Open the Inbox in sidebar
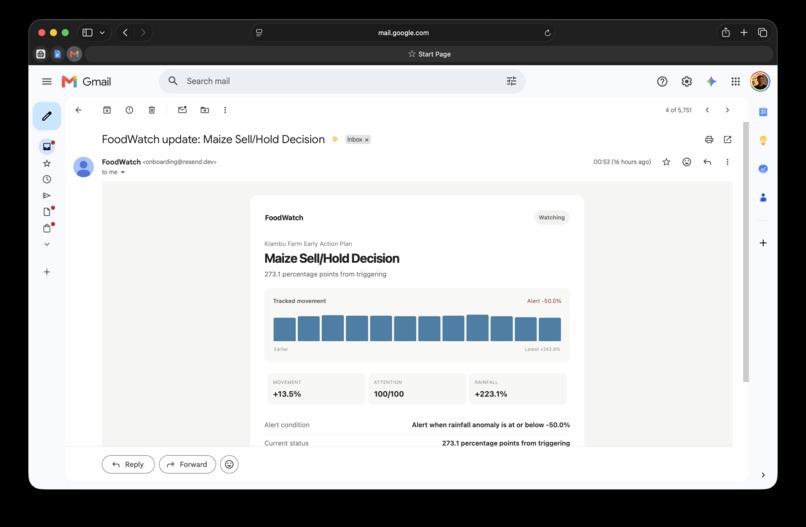The image size is (806, 527). pos(47,147)
